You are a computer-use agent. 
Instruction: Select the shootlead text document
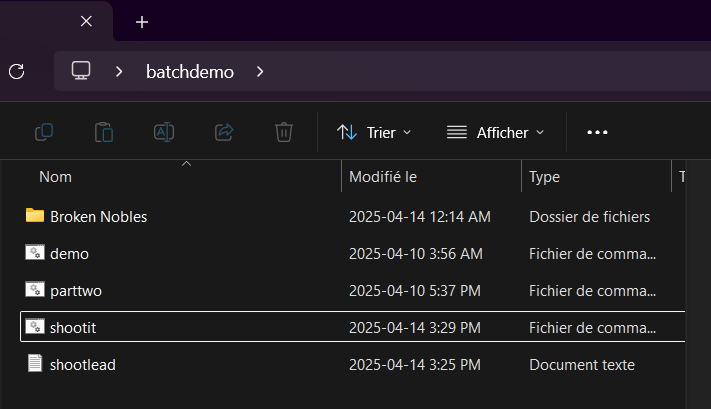[83, 365]
